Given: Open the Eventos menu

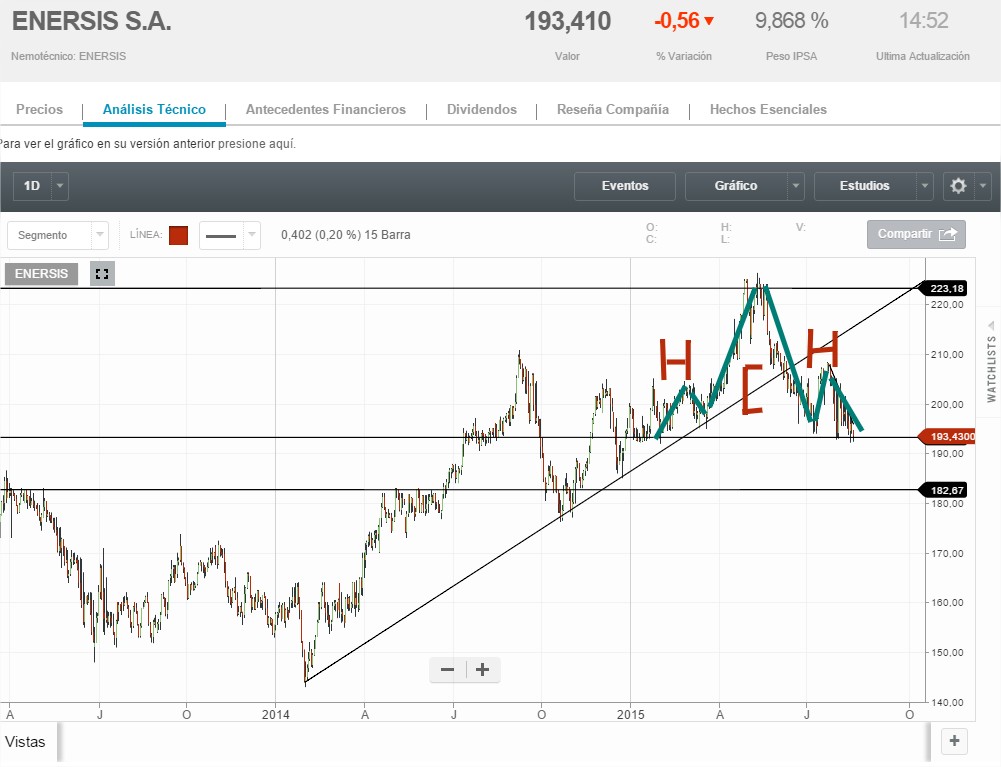Looking at the screenshot, I should [625, 186].
